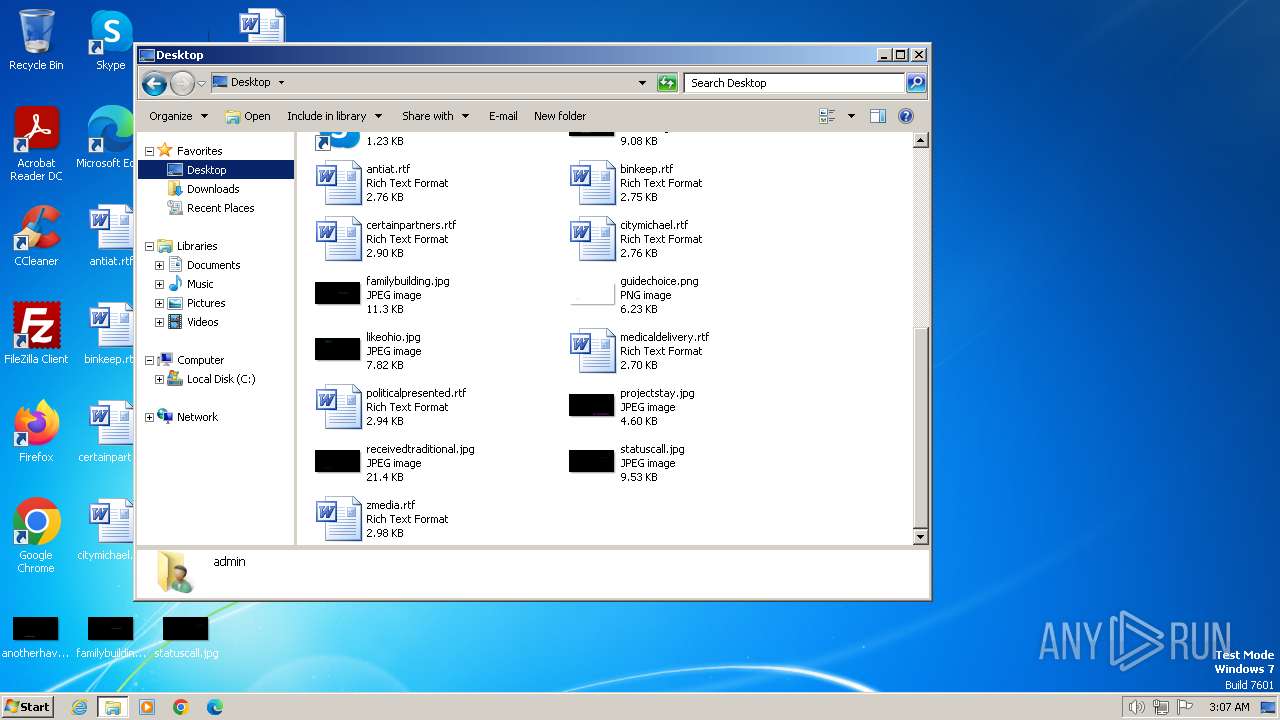Select Network in navigation pane

coord(197,417)
